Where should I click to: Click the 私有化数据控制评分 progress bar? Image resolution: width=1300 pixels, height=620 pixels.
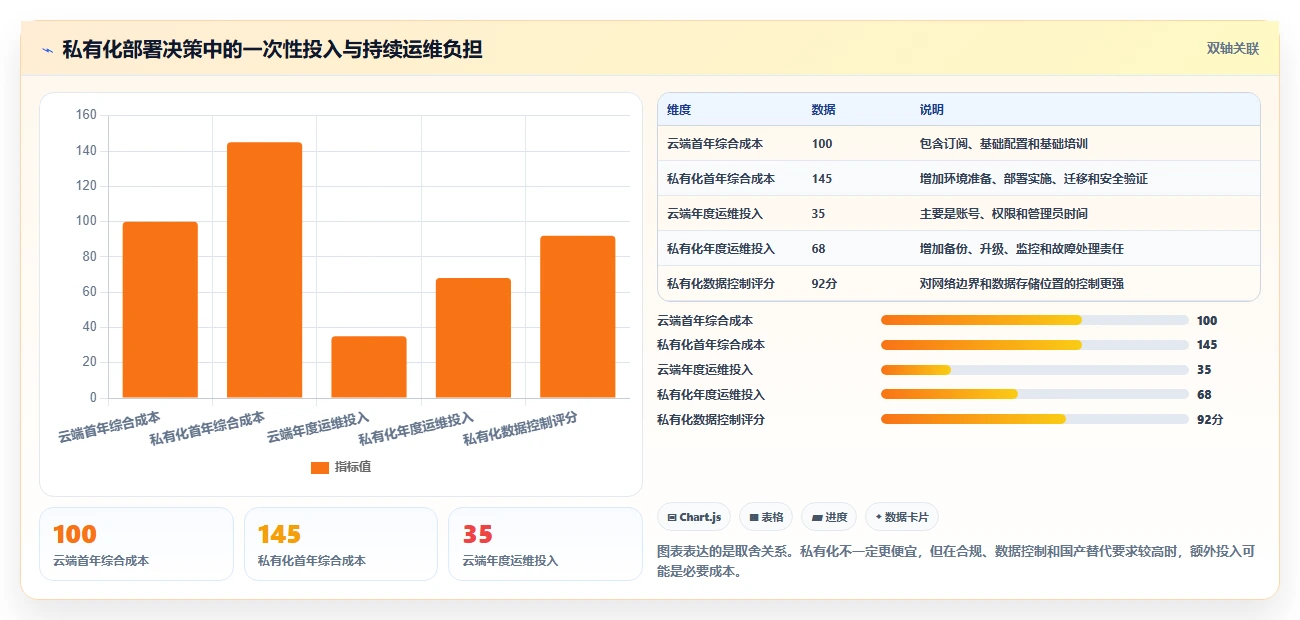point(1034,420)
